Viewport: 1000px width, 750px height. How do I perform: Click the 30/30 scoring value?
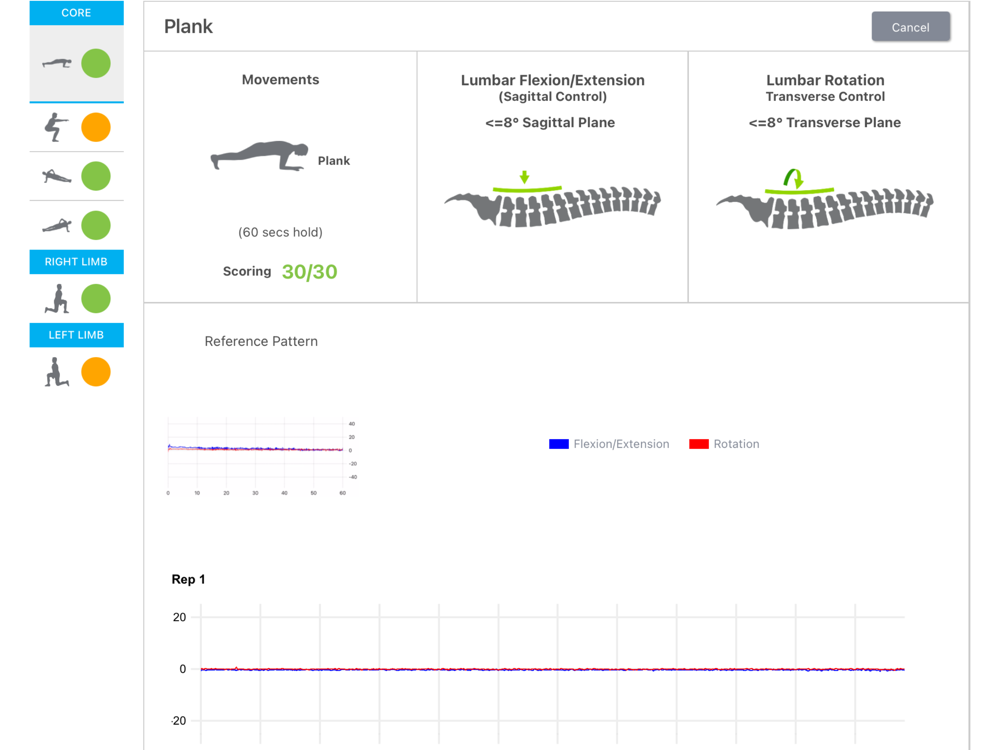309,272
